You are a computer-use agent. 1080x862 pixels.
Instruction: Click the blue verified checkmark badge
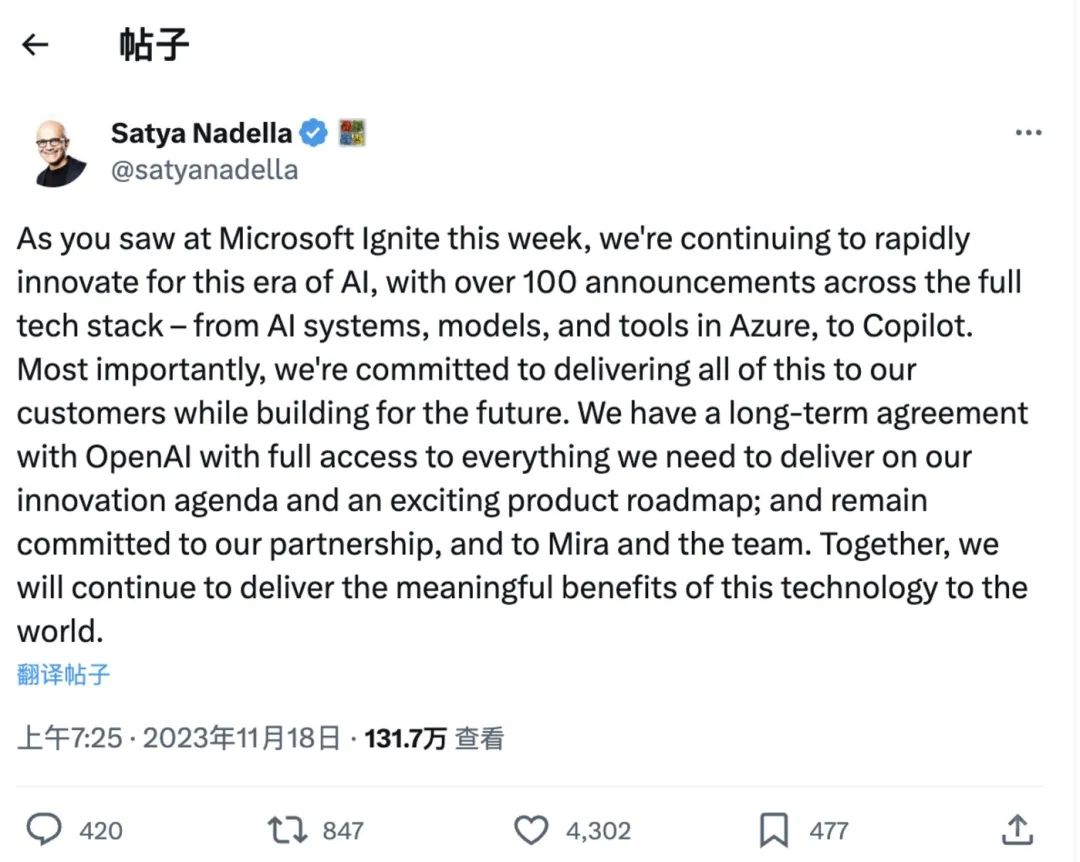[314, 133]
